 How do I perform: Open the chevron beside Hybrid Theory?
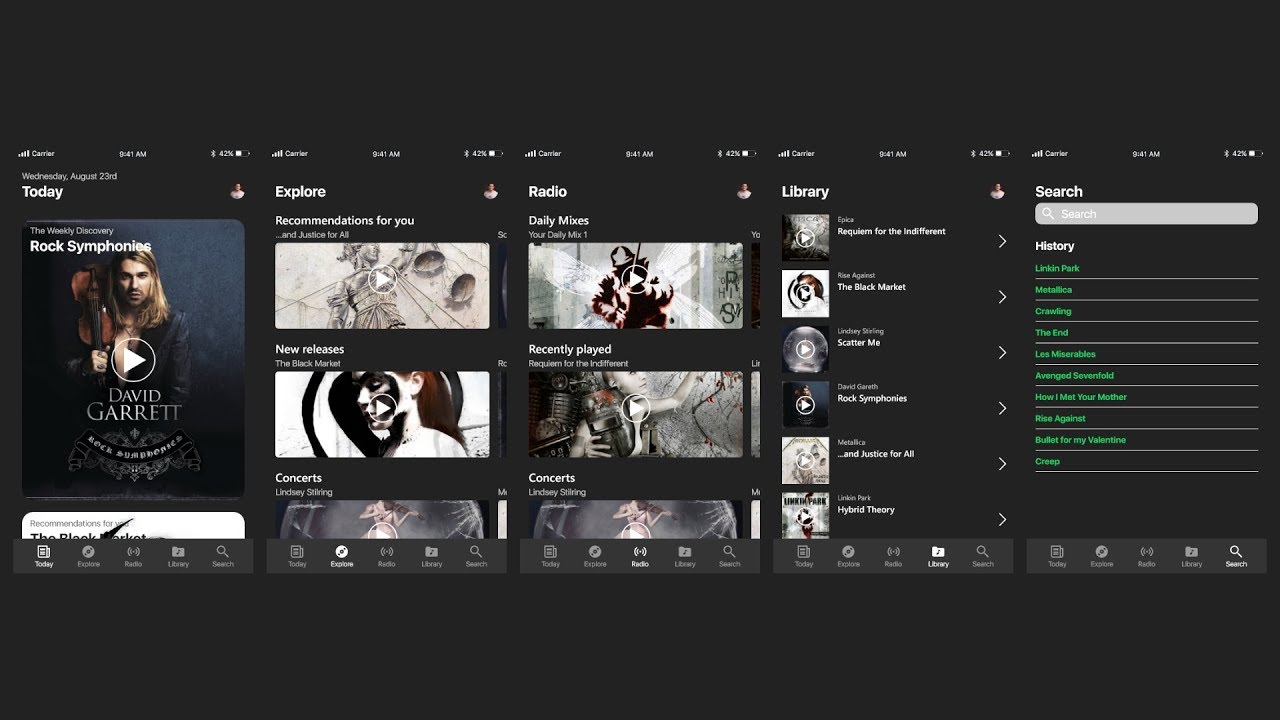(x=1002, y=519)
